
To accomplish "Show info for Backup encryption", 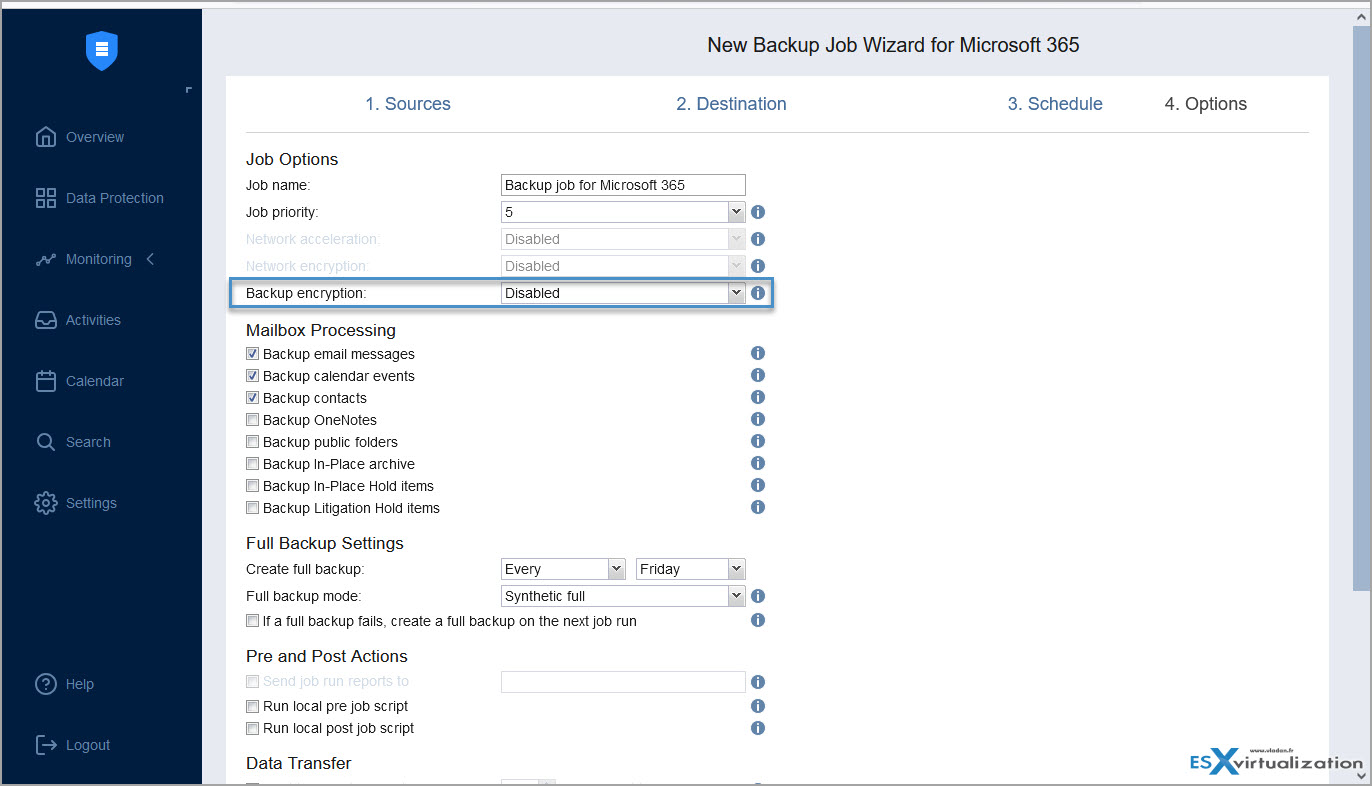I will [x=758, y=293].
